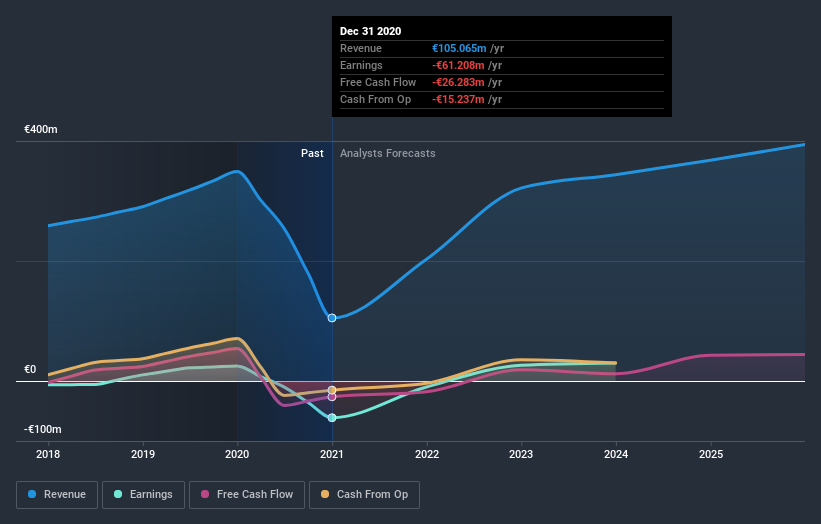Click the €400m y-axis label
Image resolution: width=821 pixels, height=524 pixels.
pos(41,129)
